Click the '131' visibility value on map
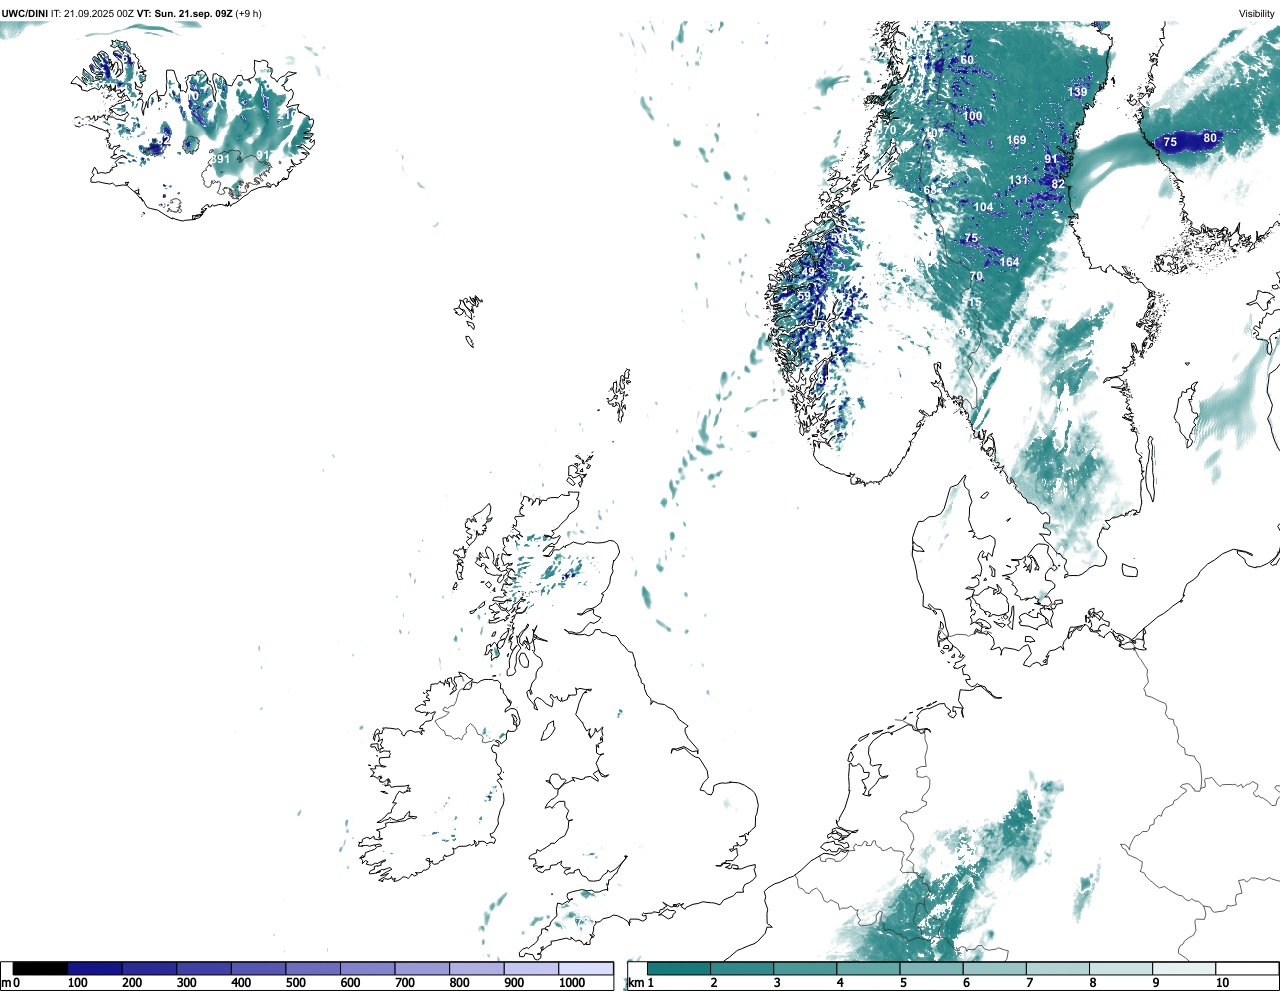Screen dimensions: 1280x991 tap(1018, 181)
